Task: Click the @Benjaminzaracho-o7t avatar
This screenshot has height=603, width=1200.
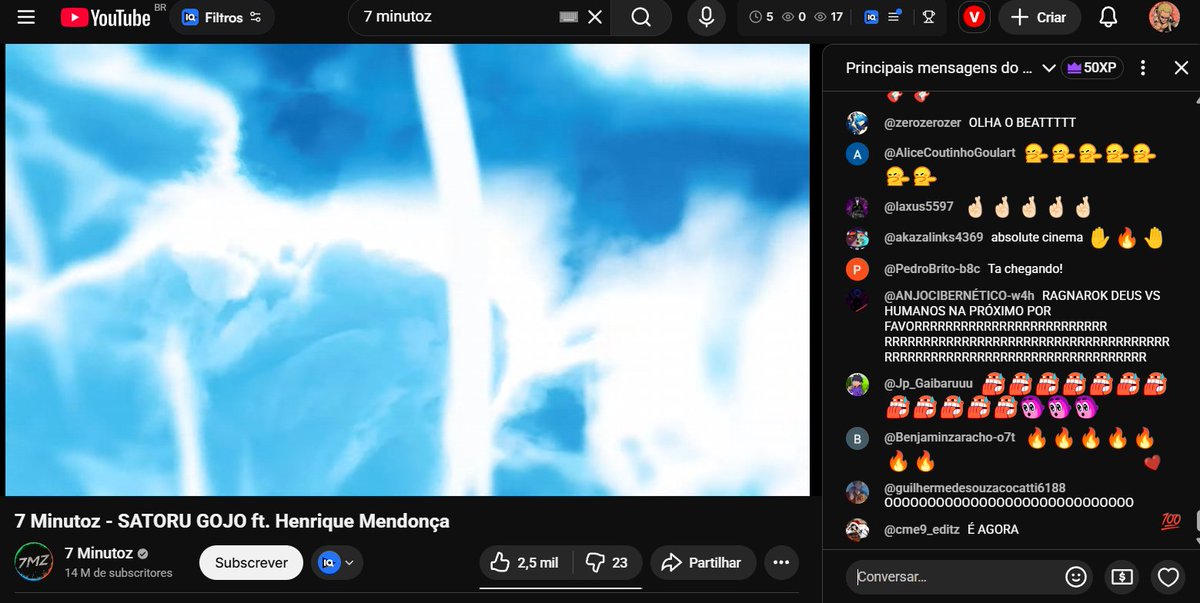Action: (x=857, y=438)
